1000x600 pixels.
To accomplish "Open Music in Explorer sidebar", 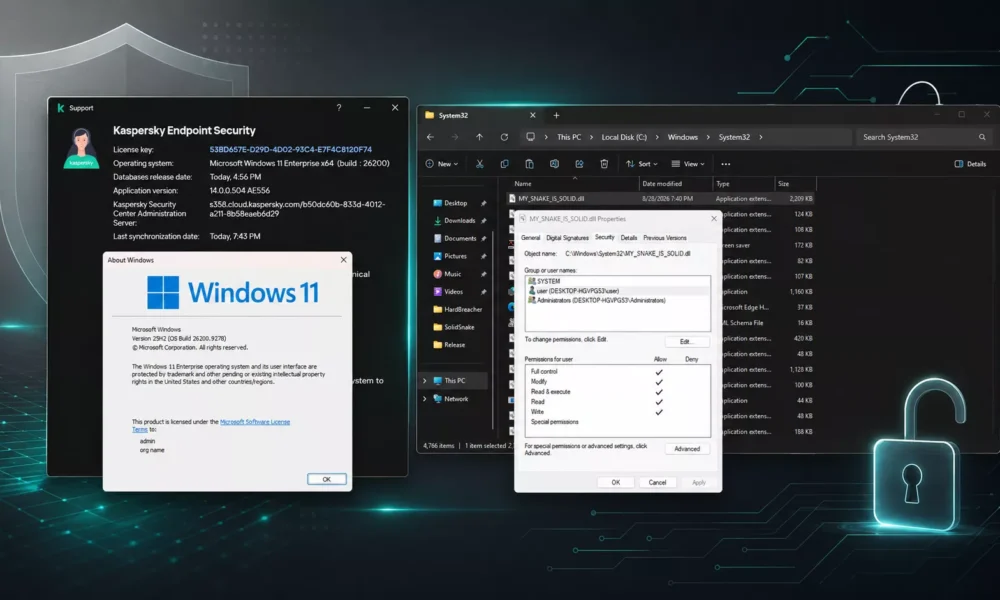I will coord(447,274).
